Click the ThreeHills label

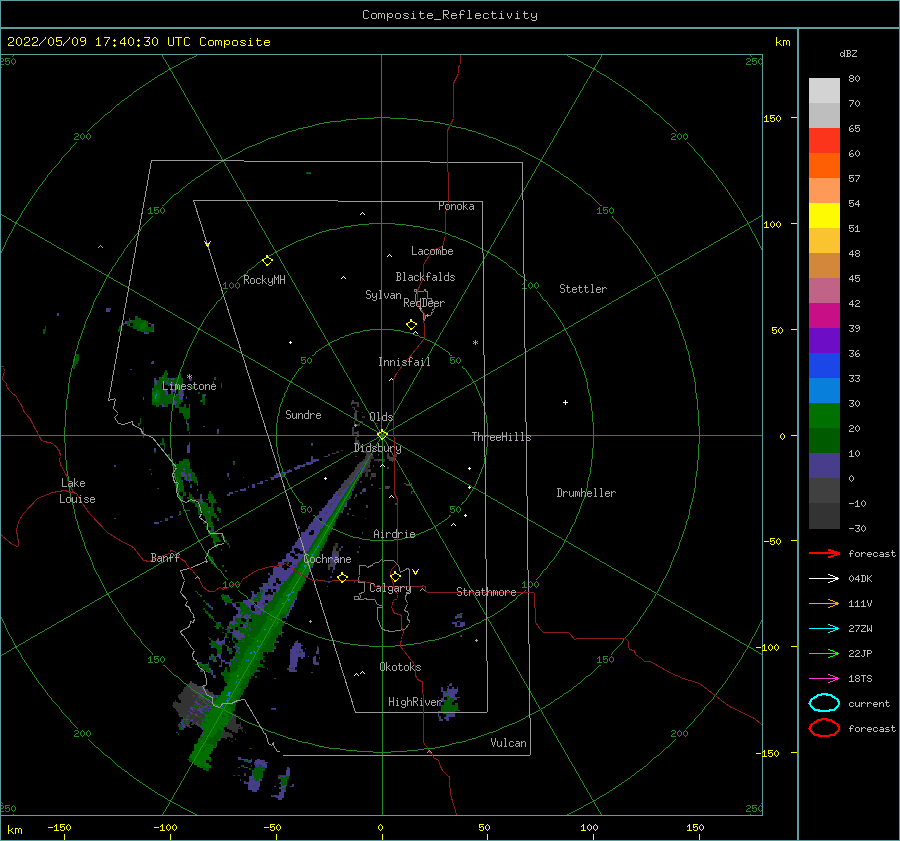point(501,437)
